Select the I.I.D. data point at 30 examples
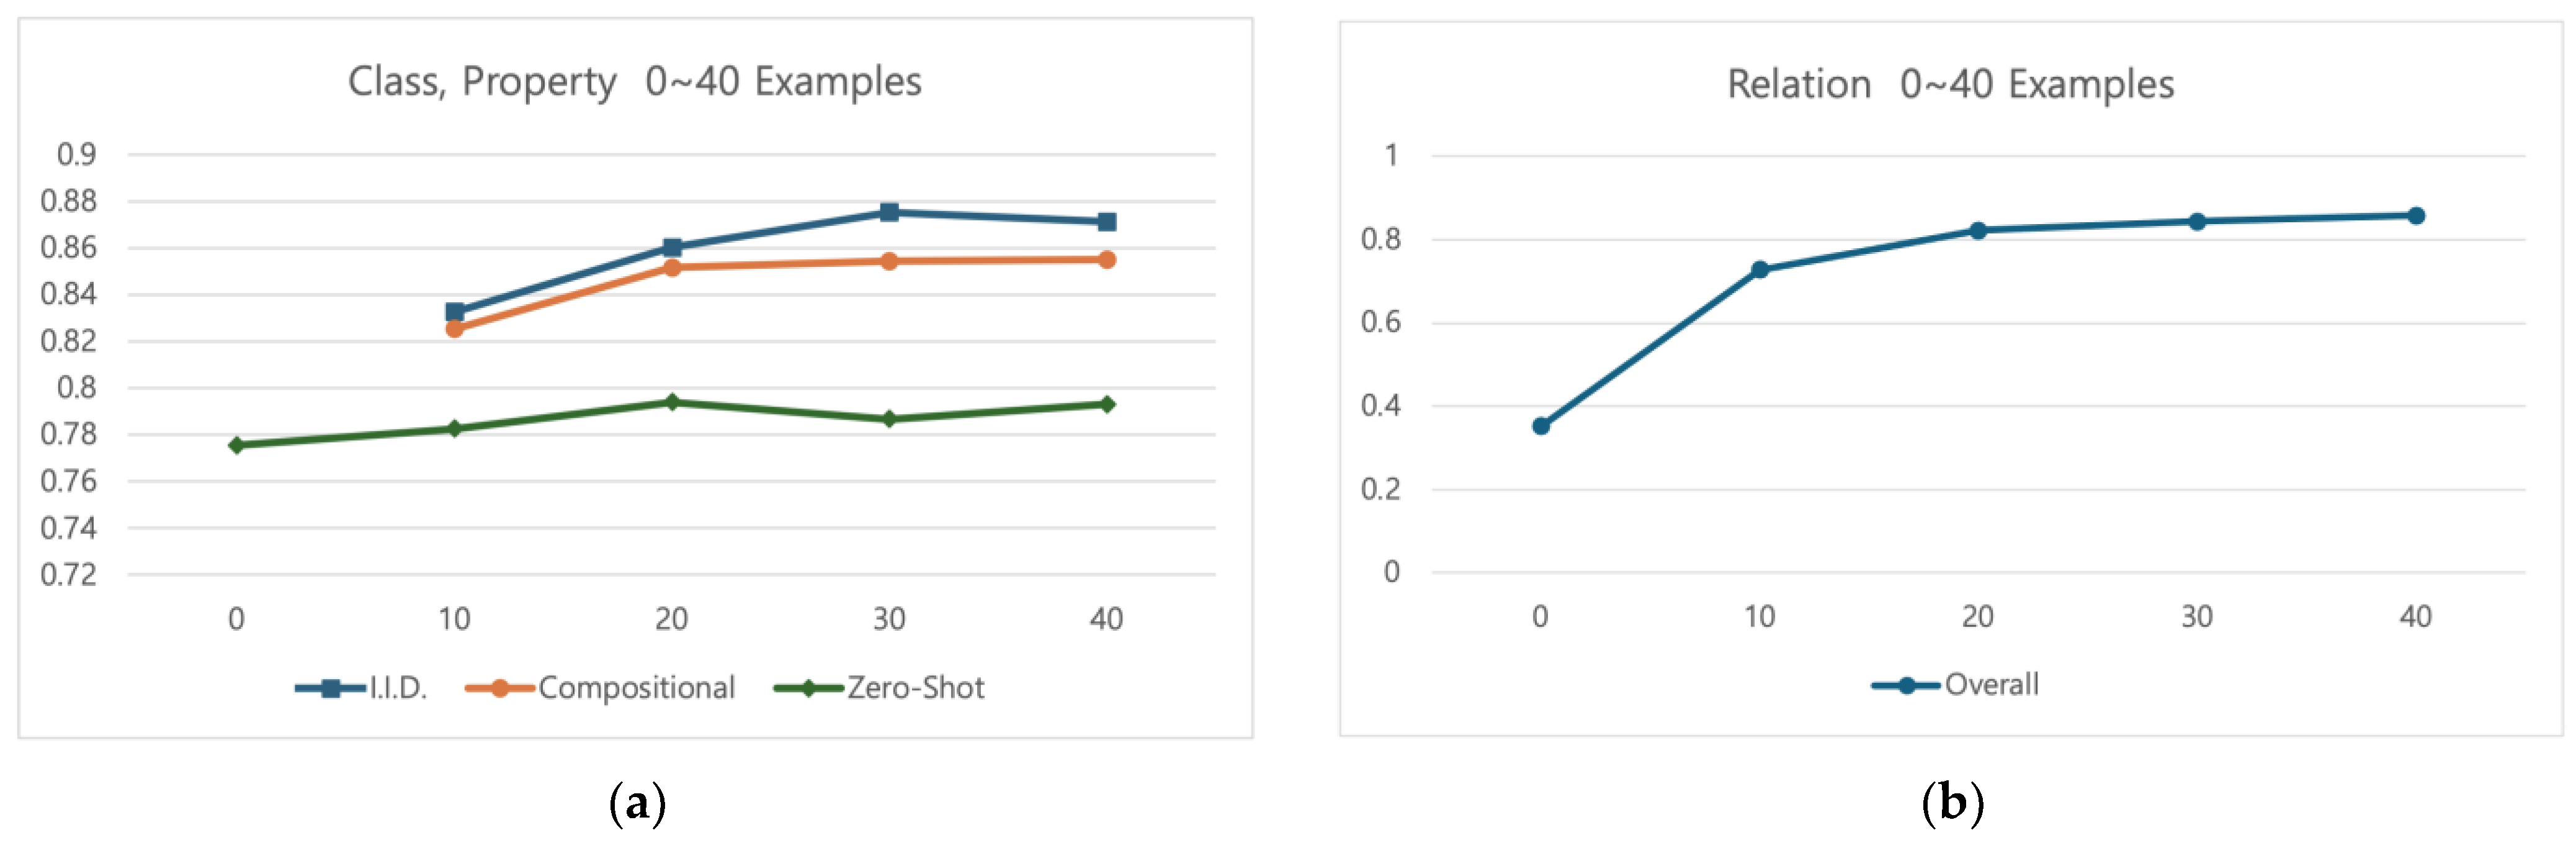The width and height of the screenshot is (2576, 843). [889, 212]
